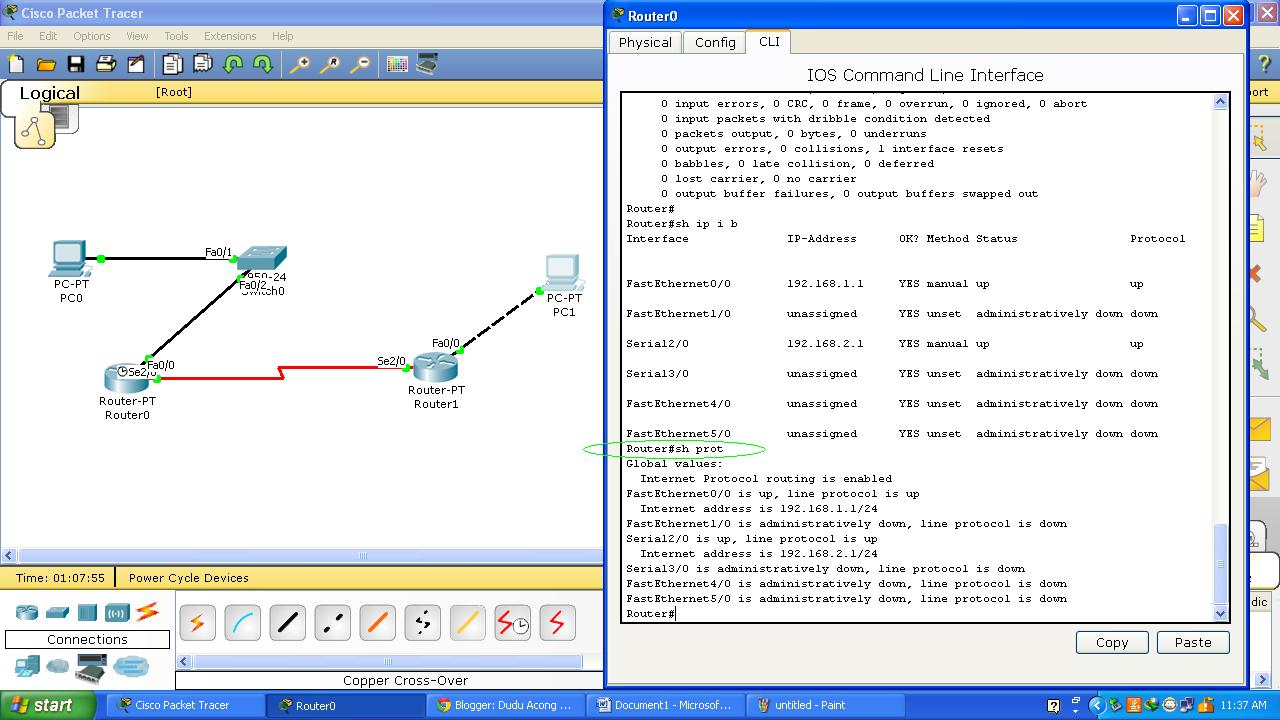Select the WAN Emulation cloud category

pyautogui.click(x=58, y=665)
